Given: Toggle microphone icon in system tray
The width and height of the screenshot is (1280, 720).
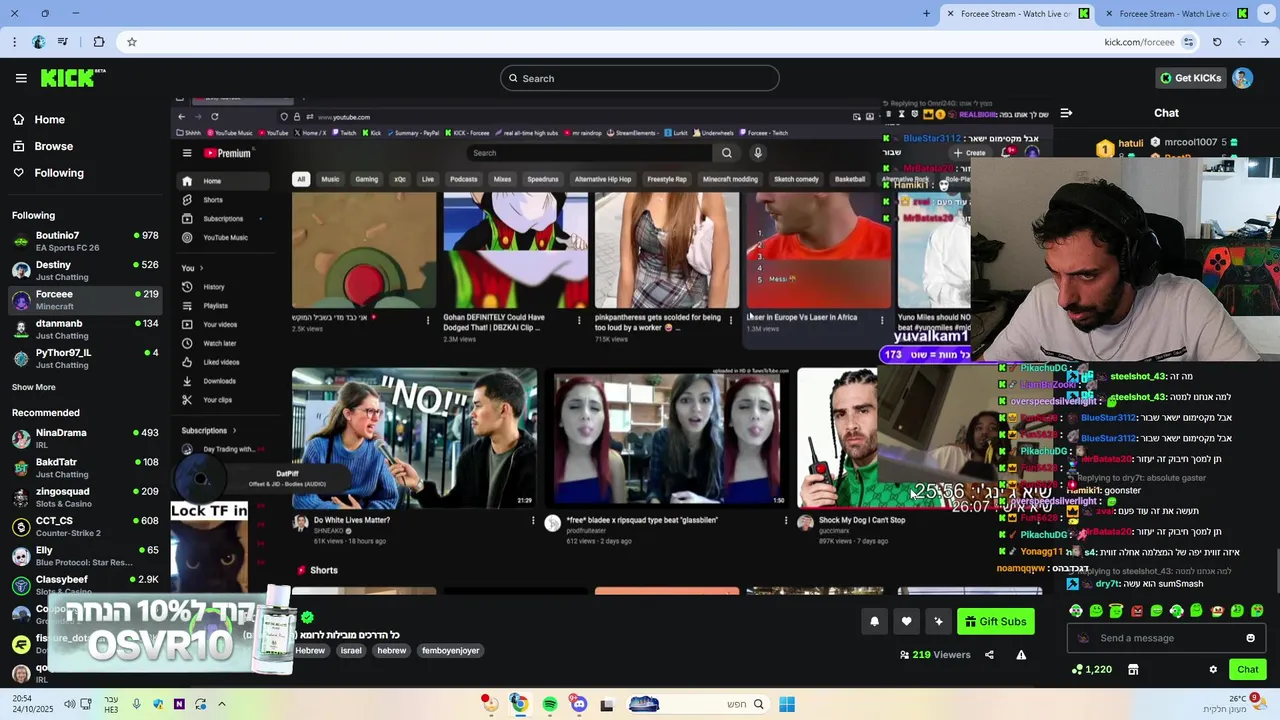Looking at the screenshot, I should (136, 704).
